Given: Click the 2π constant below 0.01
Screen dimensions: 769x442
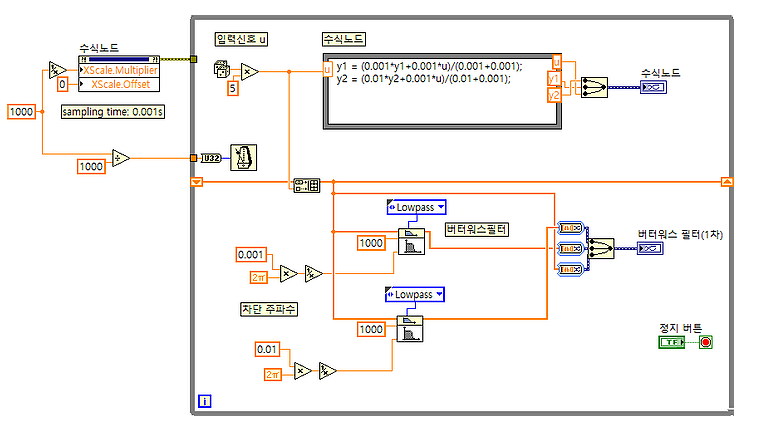Looking at the screenshot, I should [x=273, y=375].
